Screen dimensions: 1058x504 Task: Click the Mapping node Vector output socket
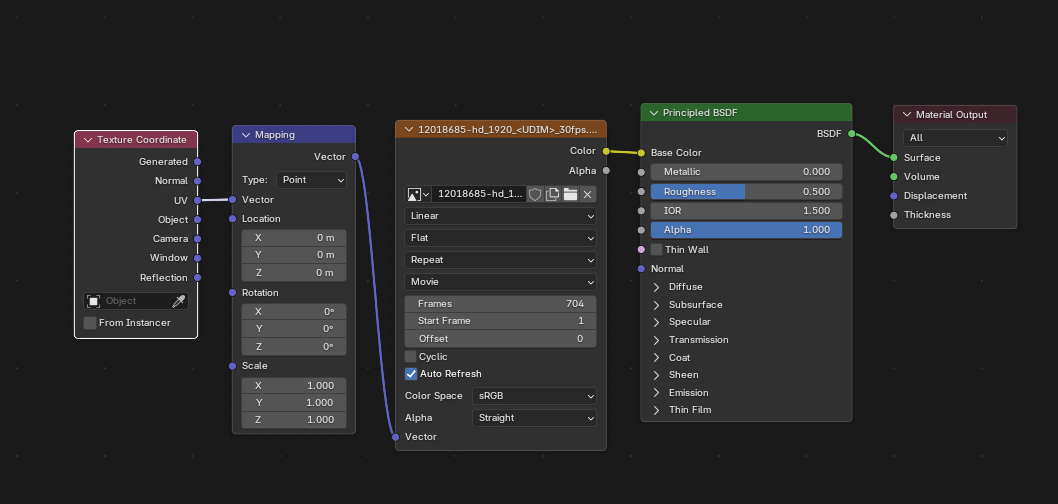coord(355,157)
